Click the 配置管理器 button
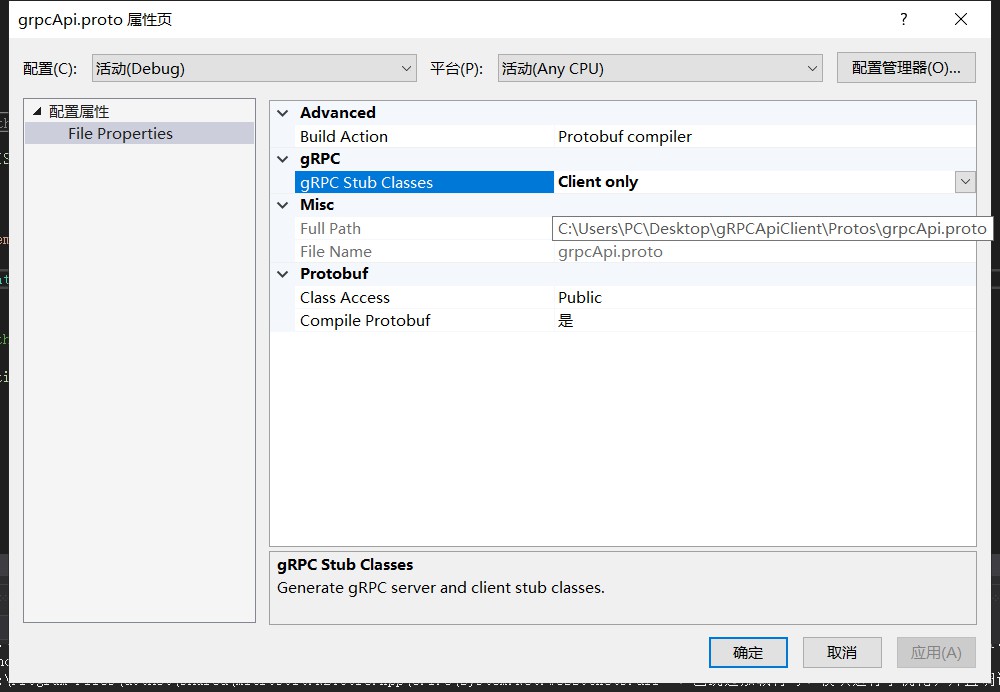Screen dimensions: 1000x692 pos(906,67)
